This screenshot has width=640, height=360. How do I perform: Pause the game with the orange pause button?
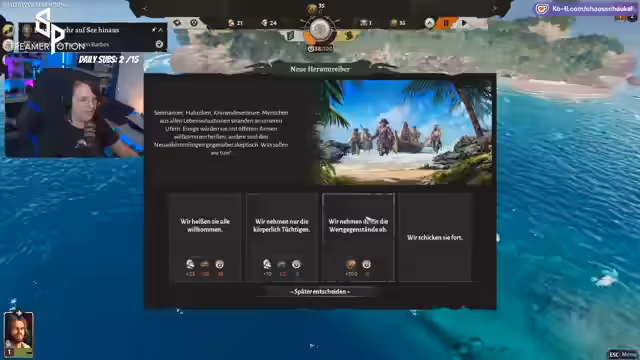[x=446, y=23]
